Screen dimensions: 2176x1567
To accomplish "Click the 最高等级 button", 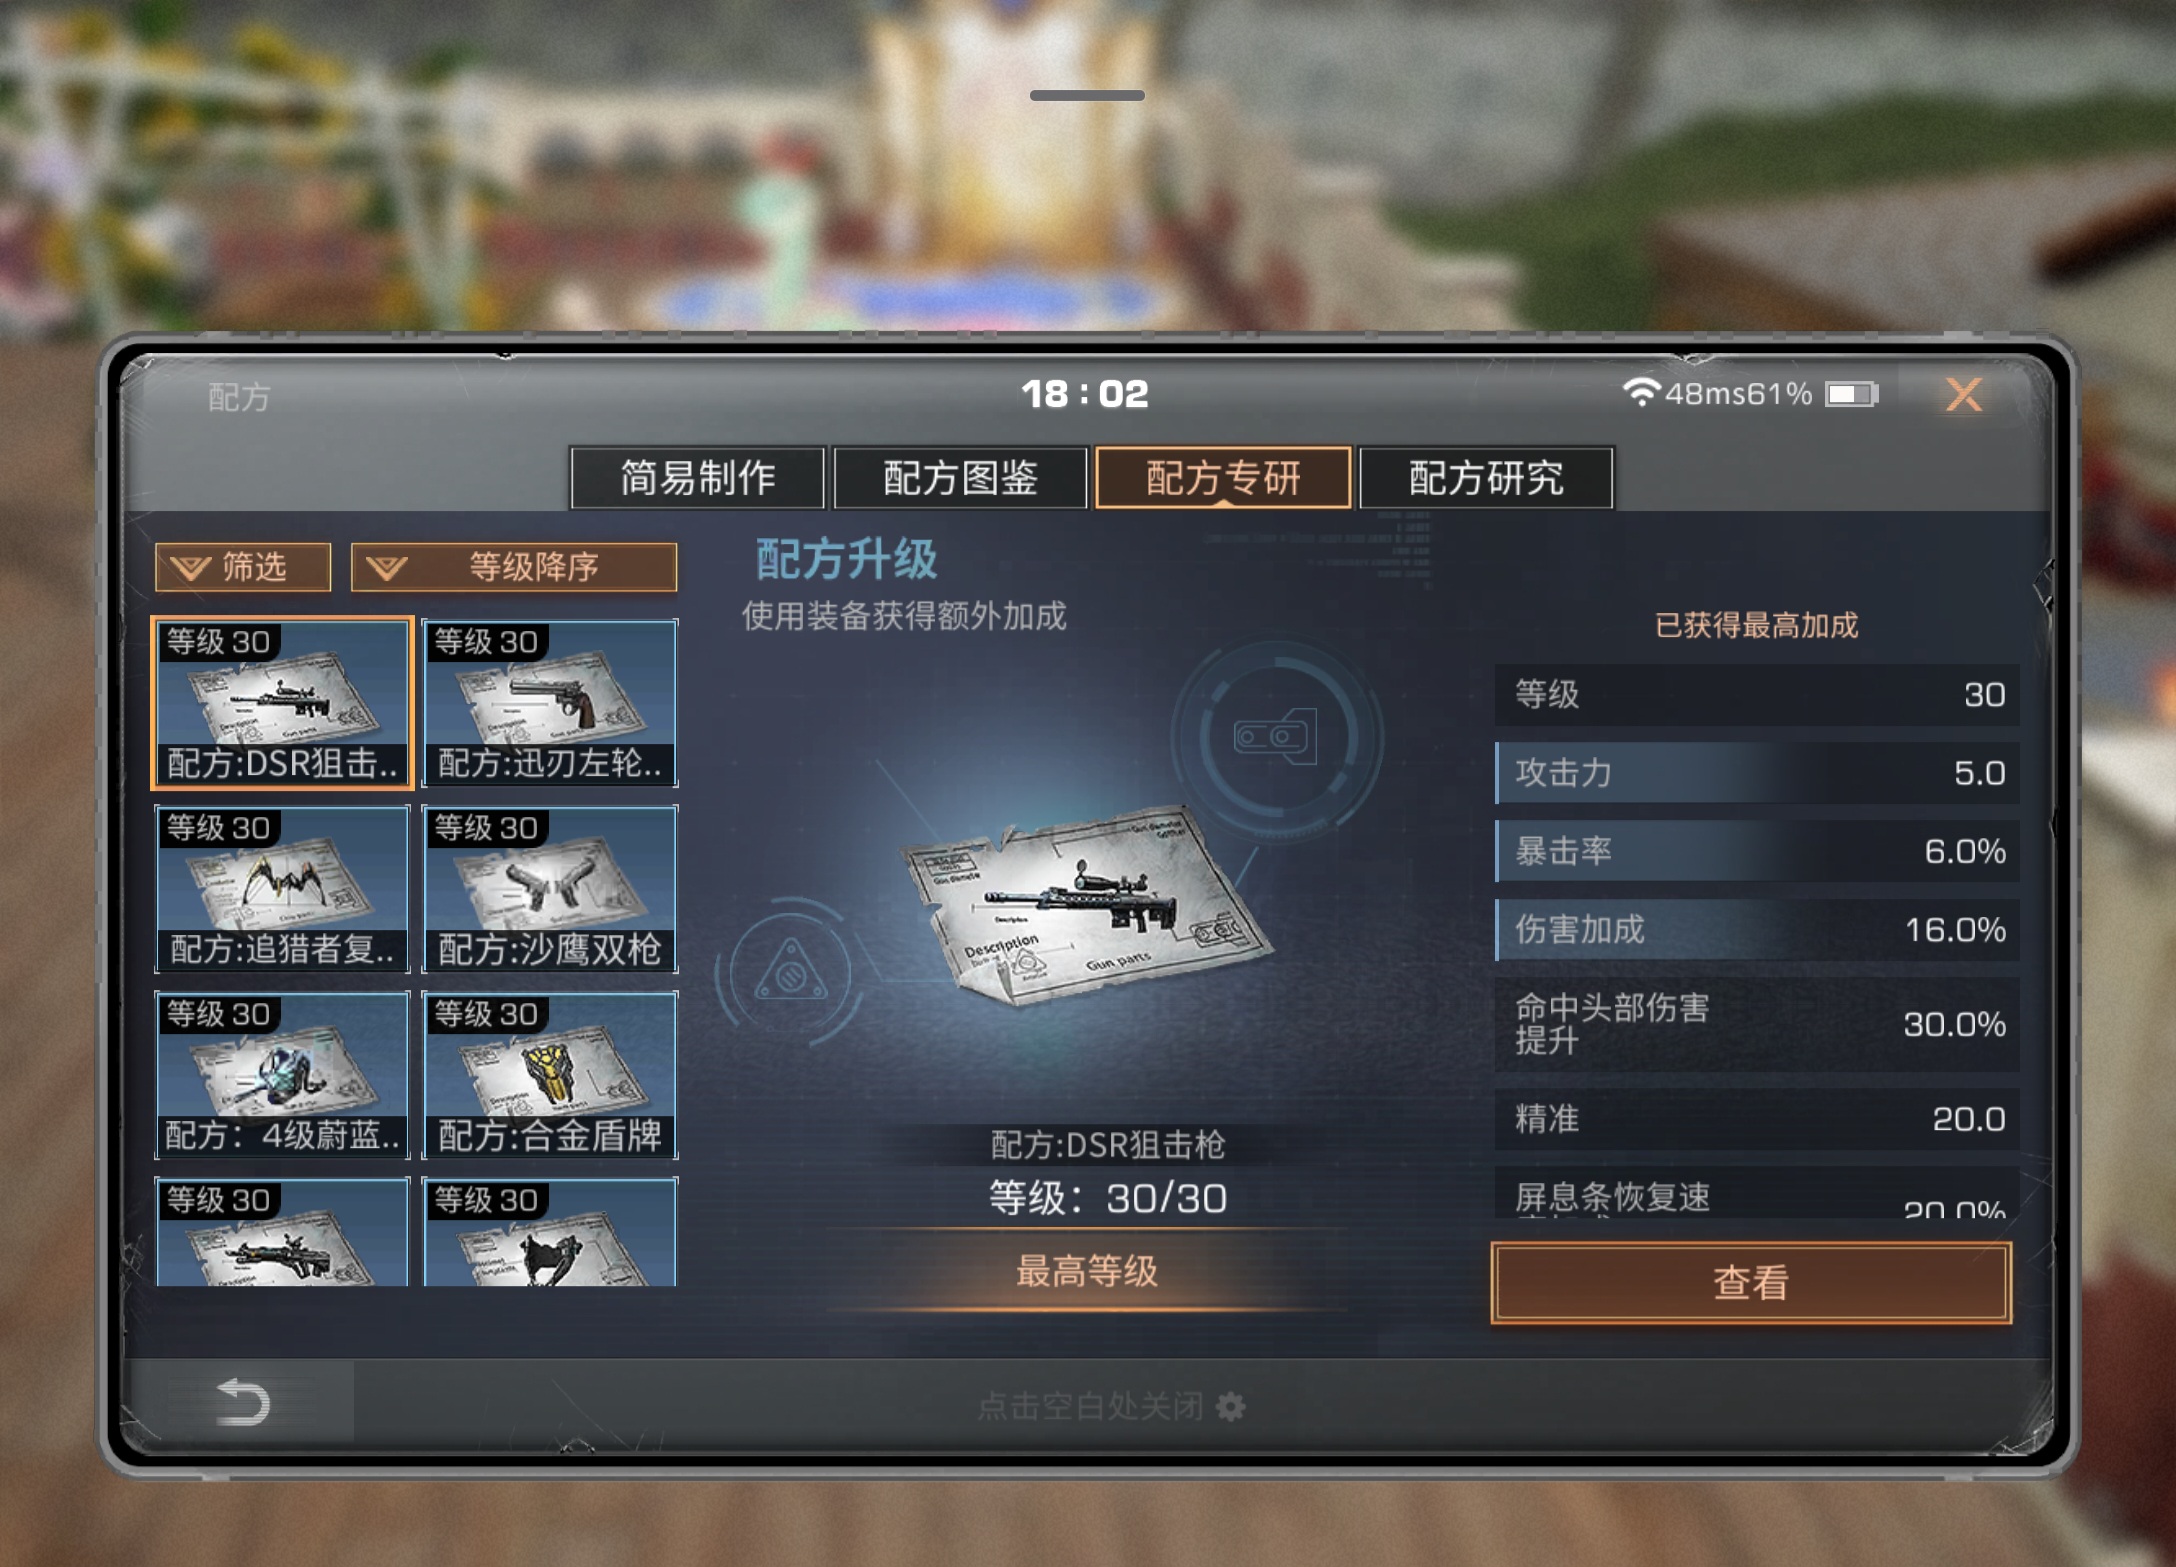I will point(1087,1272).
